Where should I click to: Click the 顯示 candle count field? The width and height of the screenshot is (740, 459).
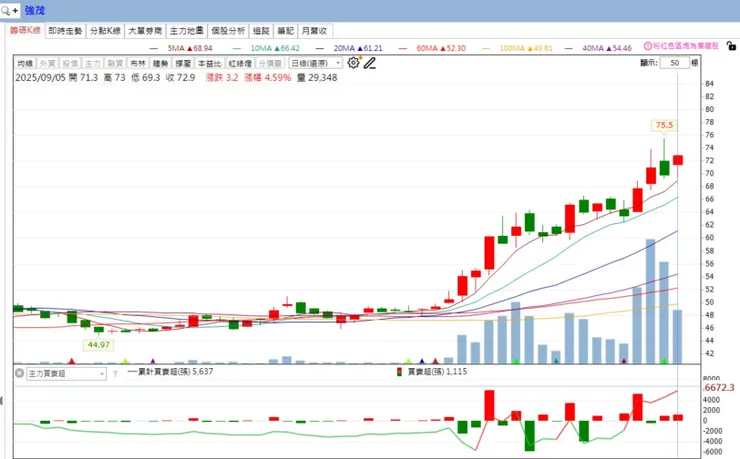coord(674,63)
